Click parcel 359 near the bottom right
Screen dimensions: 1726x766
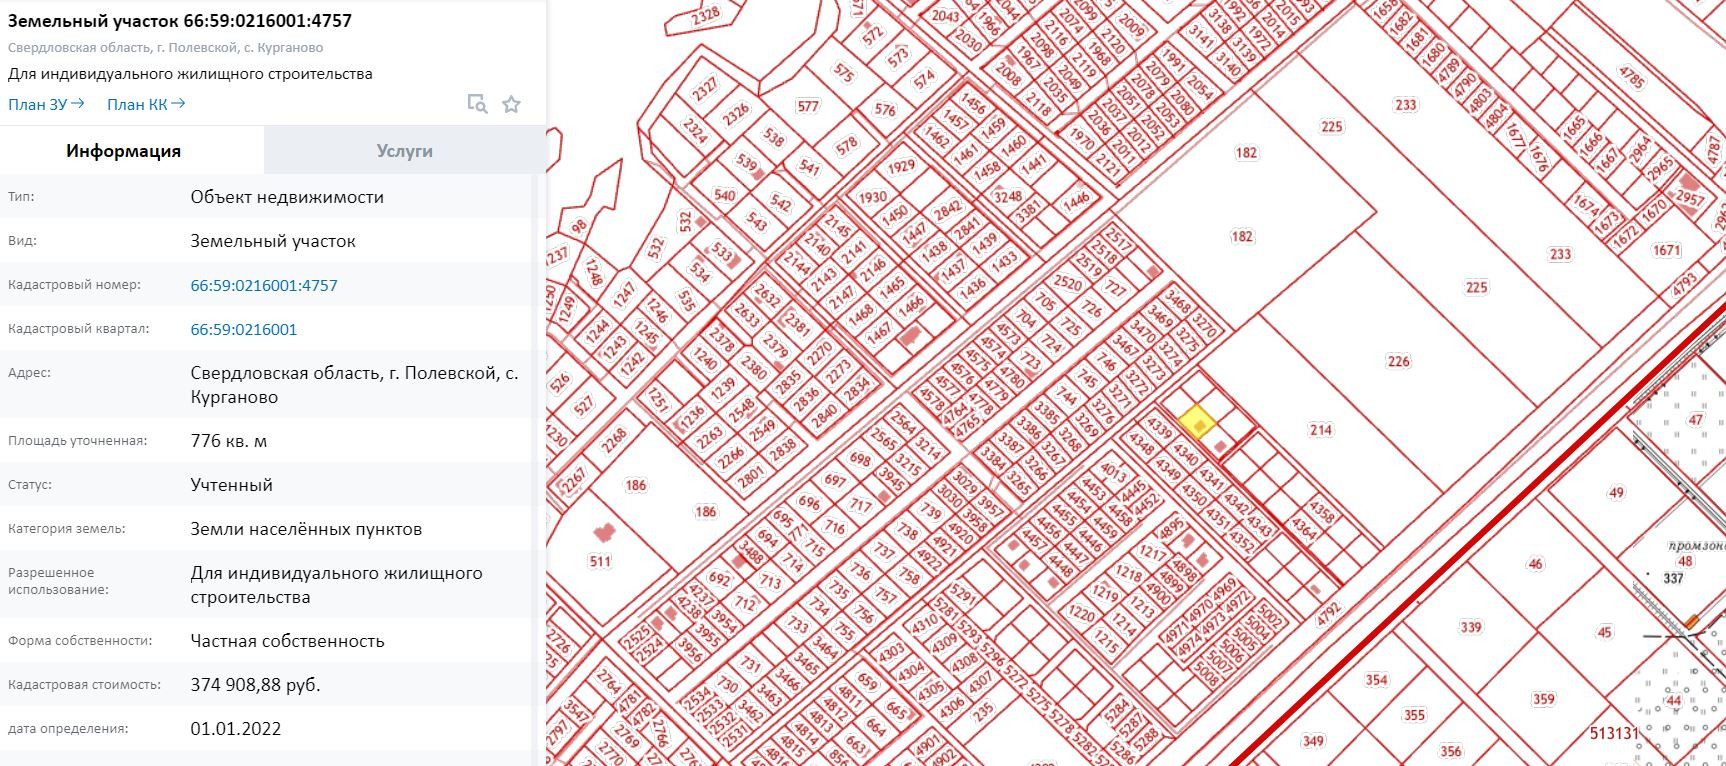coord(1543,700)
